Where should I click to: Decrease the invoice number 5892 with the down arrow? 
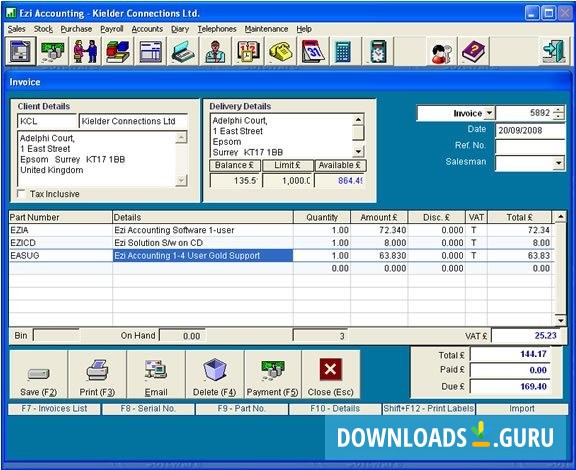559,116
